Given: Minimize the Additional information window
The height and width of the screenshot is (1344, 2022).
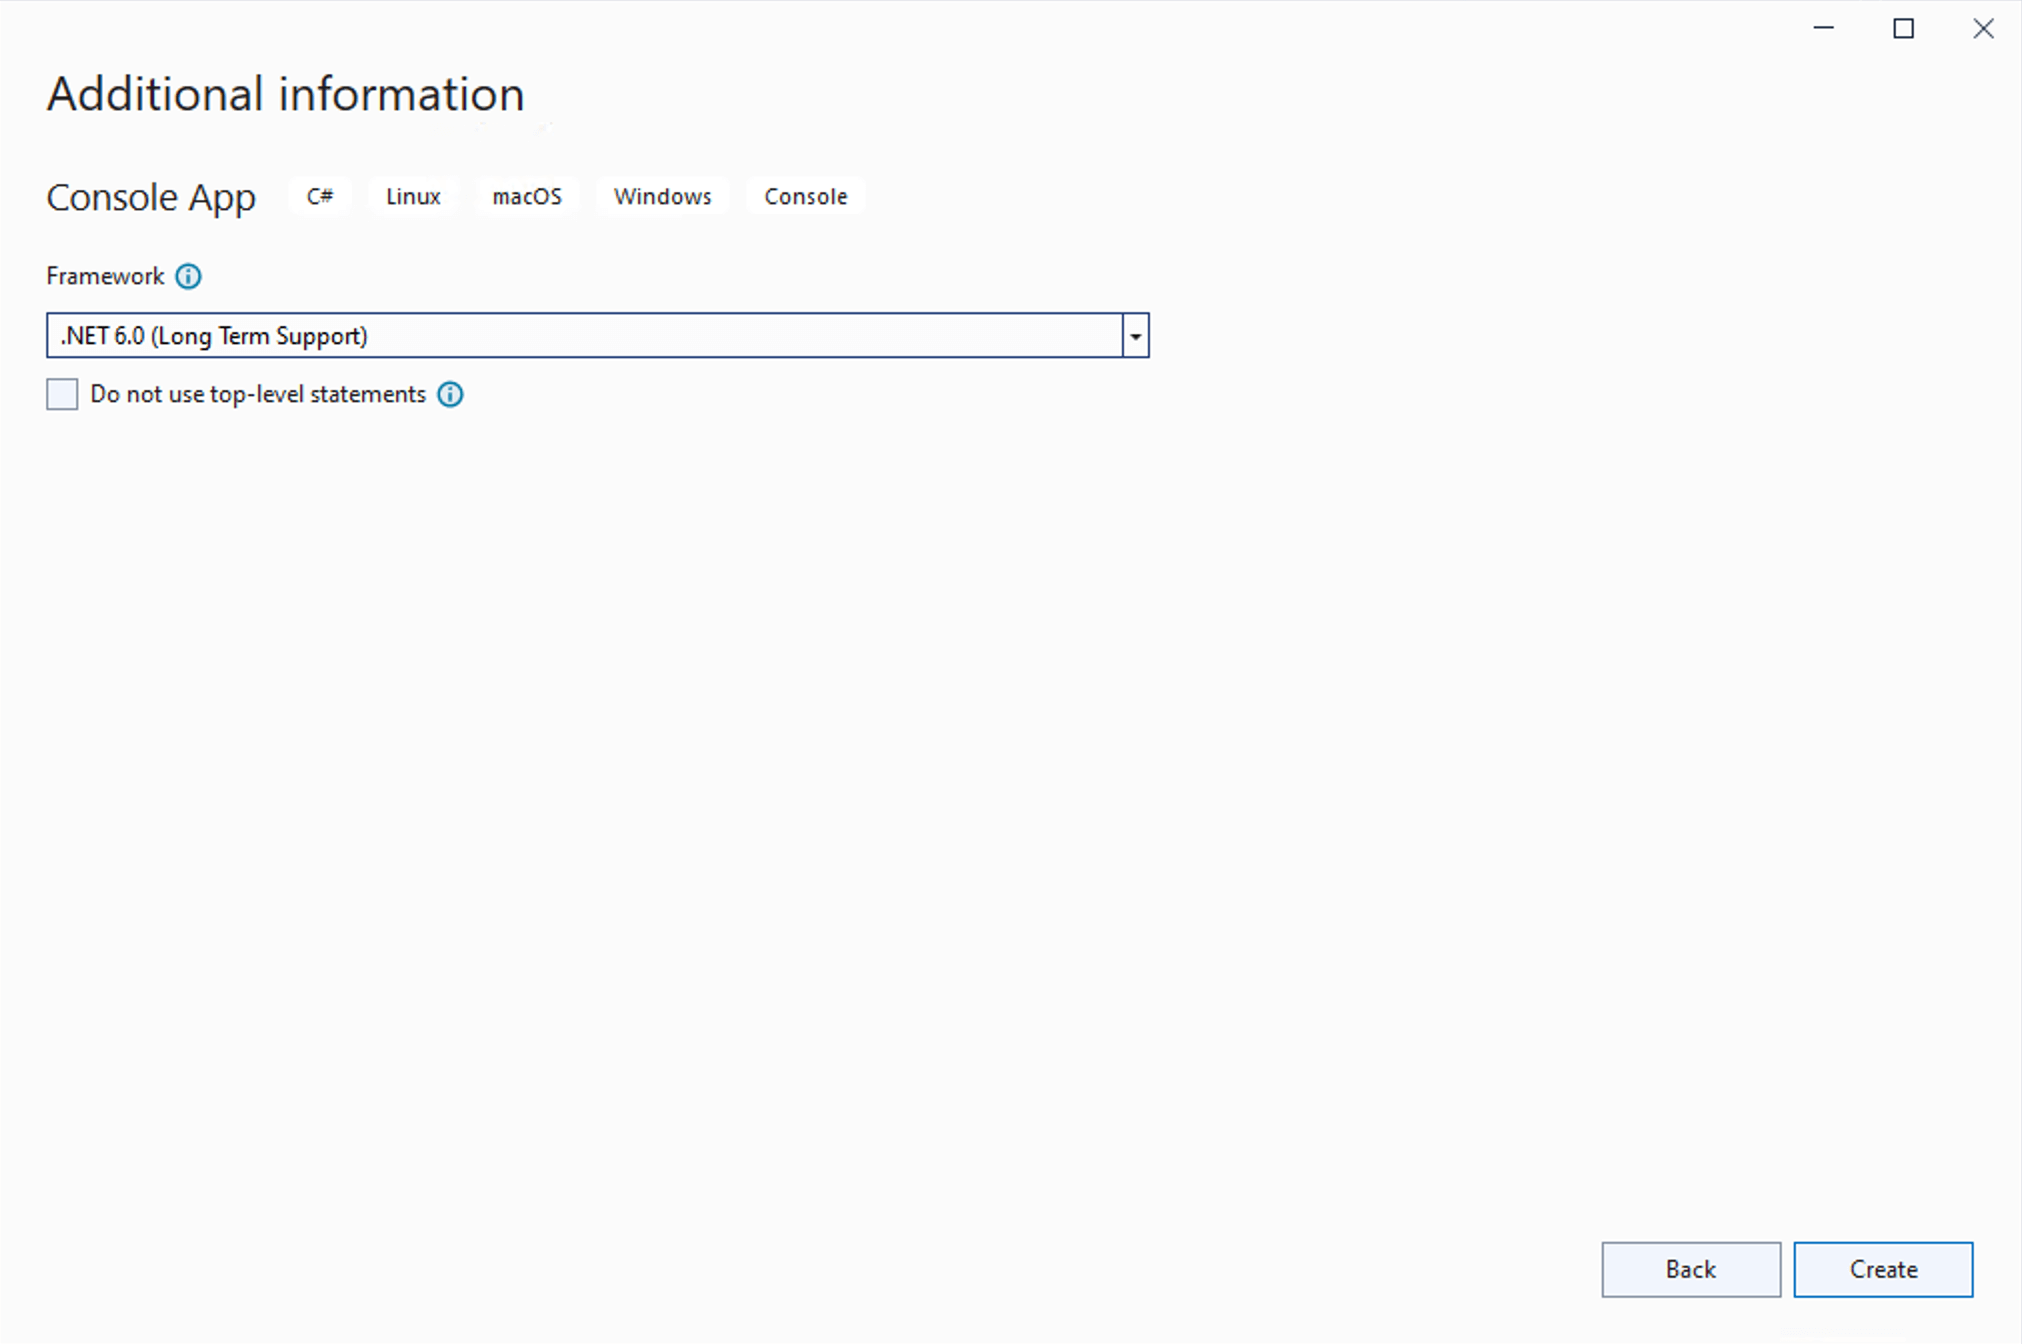Looking at the screenshot, I should point(1822,28).
